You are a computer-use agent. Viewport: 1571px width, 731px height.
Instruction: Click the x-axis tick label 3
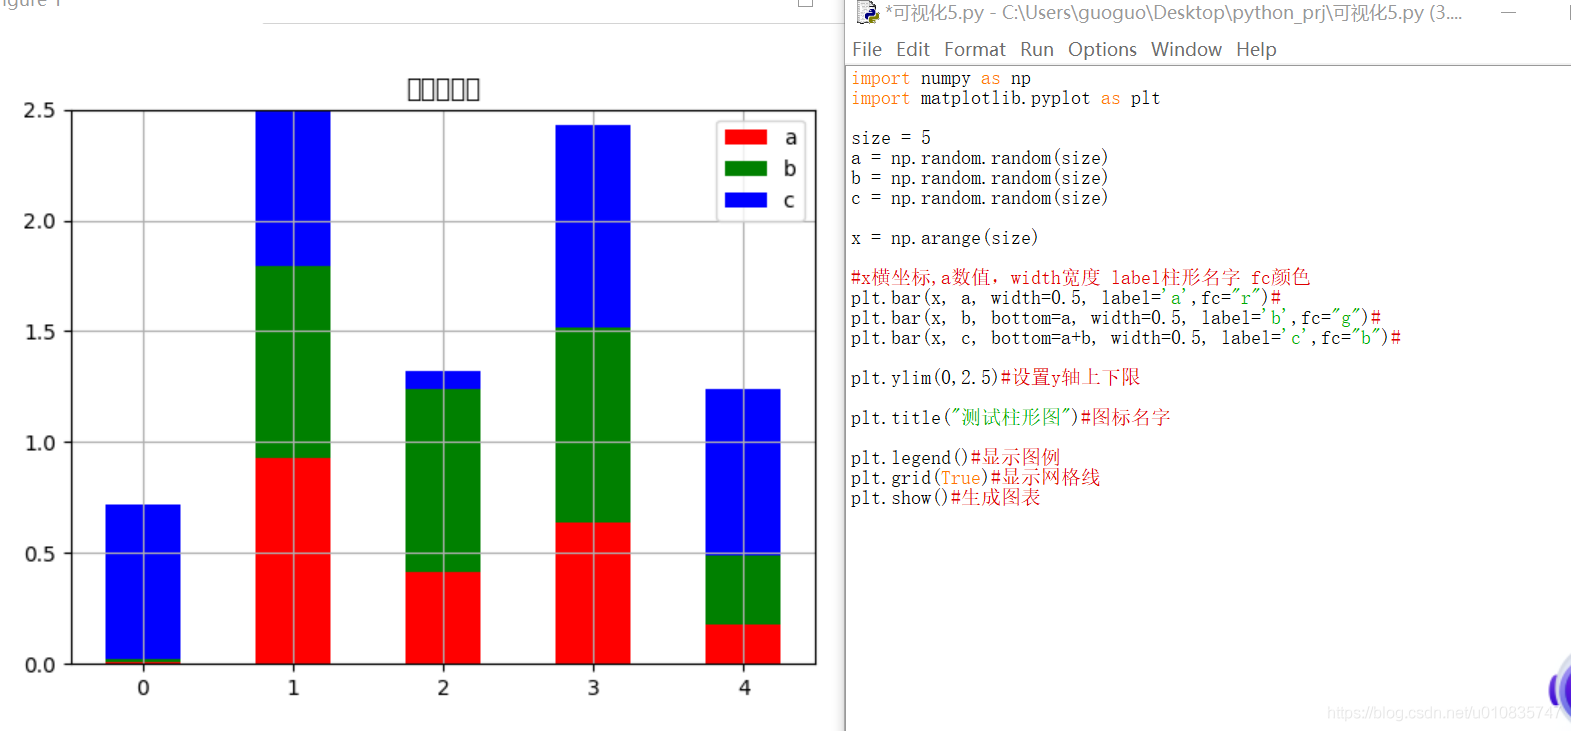pos(593,688)
